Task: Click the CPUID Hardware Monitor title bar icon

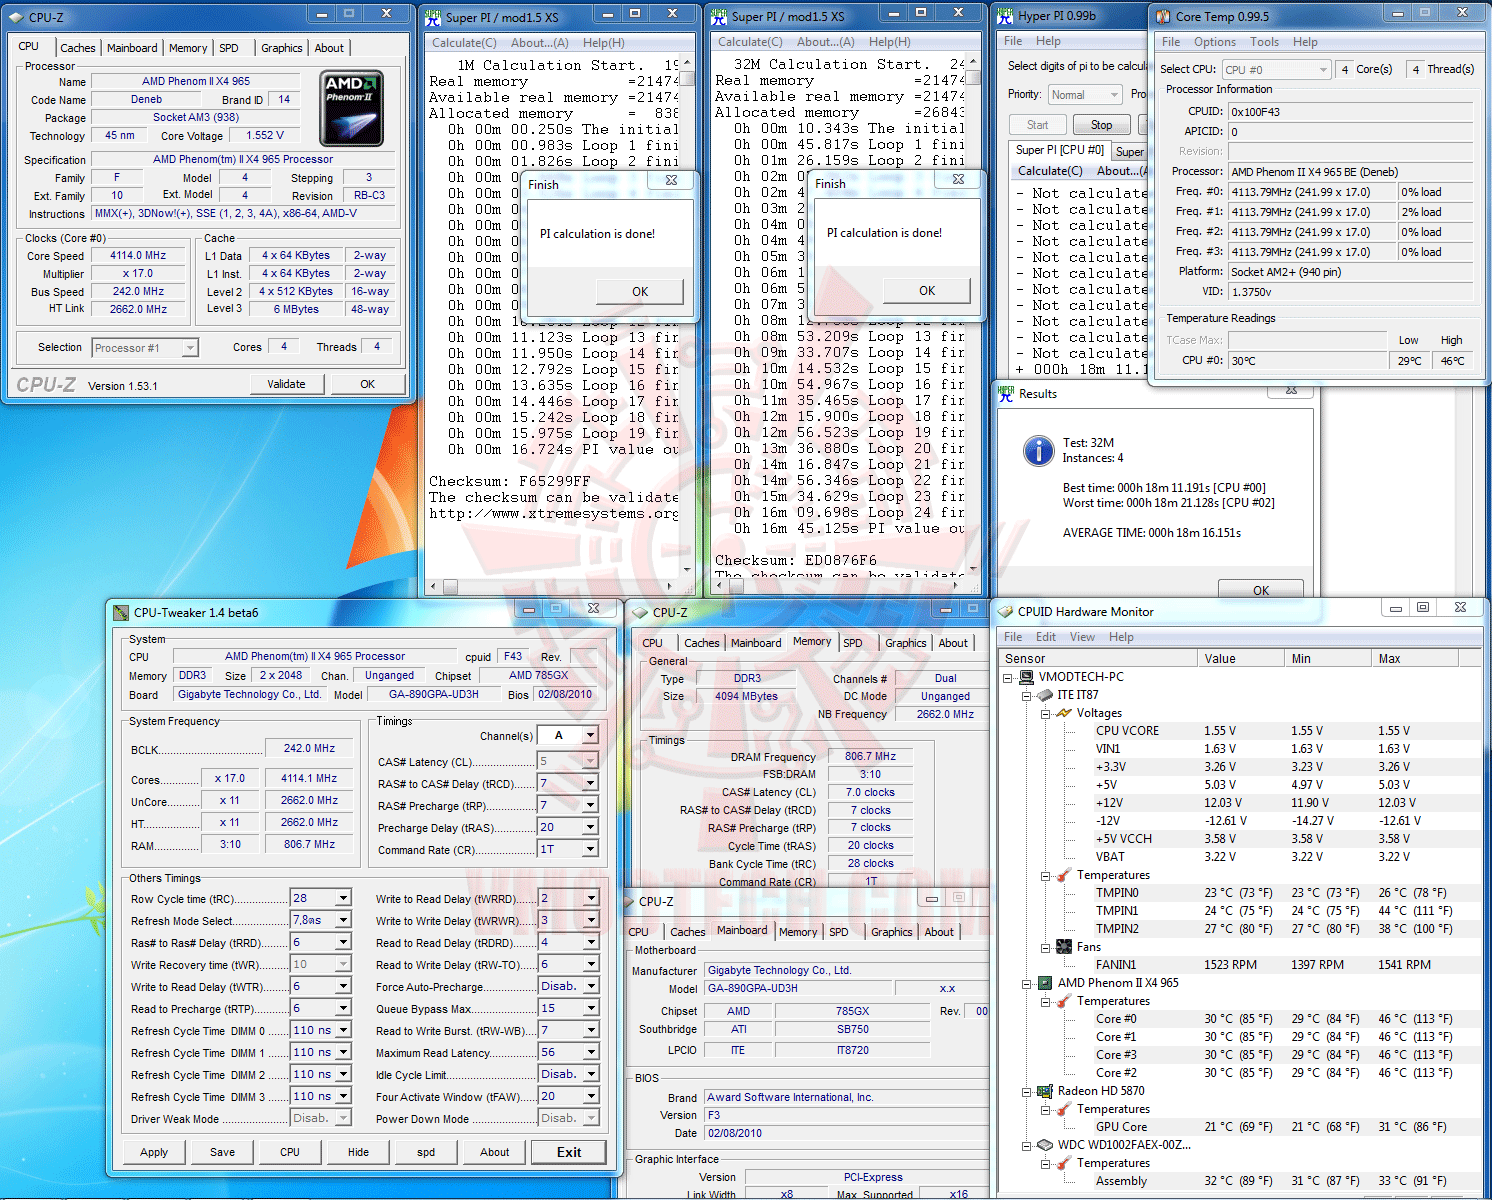Action: click(1006, 611)
